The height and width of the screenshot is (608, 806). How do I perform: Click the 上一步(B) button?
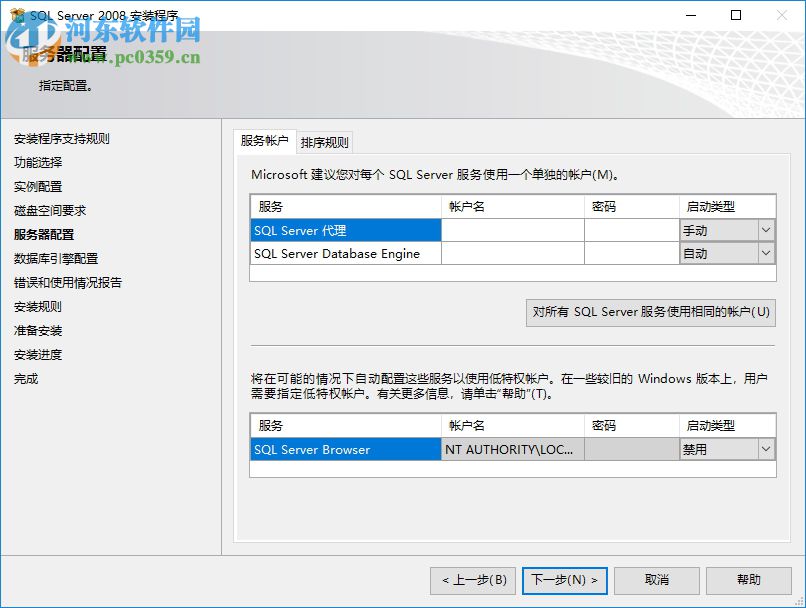coord(472,580)
